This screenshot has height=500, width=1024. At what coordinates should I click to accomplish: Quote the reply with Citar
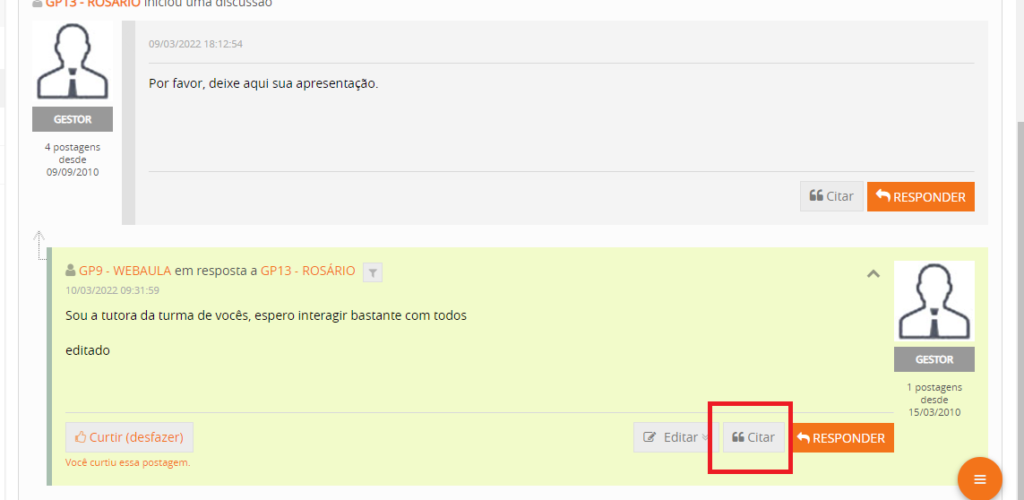[754, 438]
